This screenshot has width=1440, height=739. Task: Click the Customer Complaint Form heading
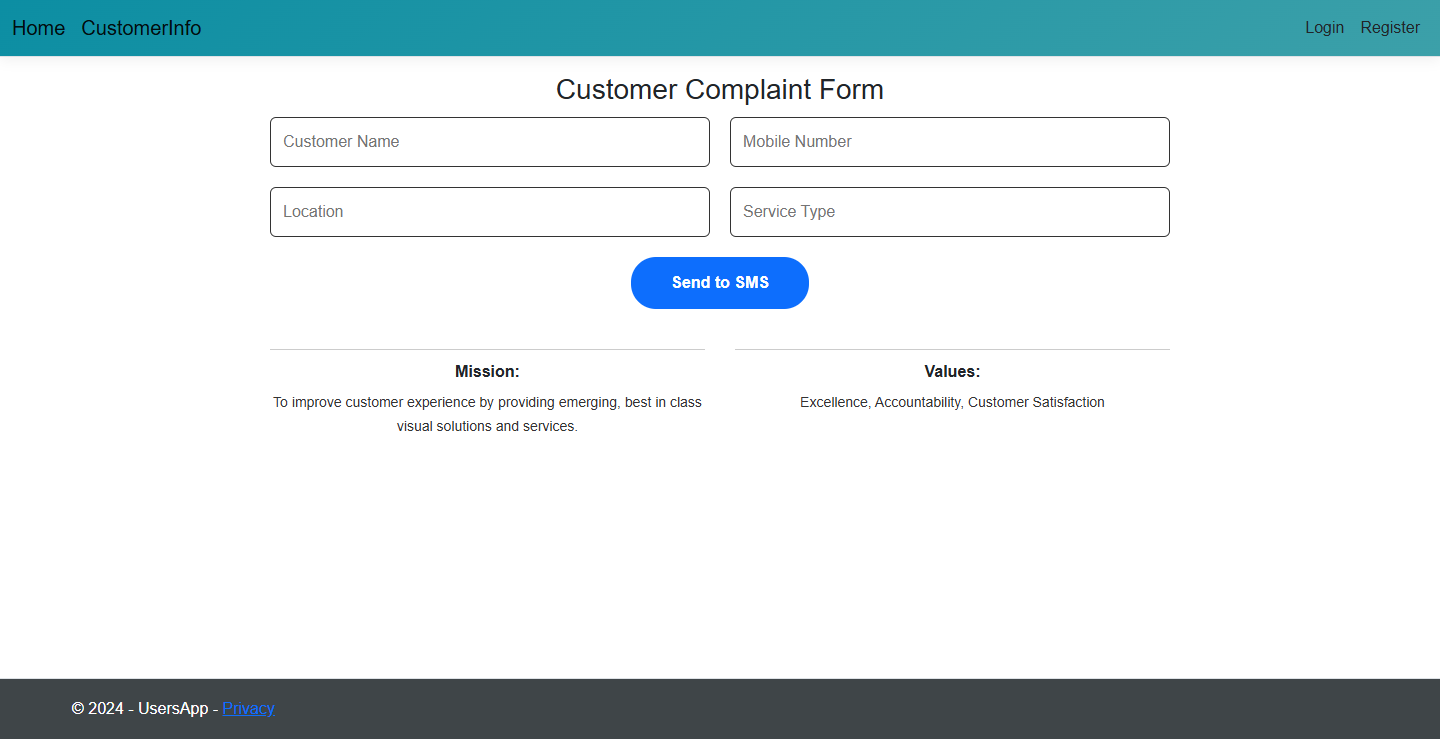pos(719,90)
